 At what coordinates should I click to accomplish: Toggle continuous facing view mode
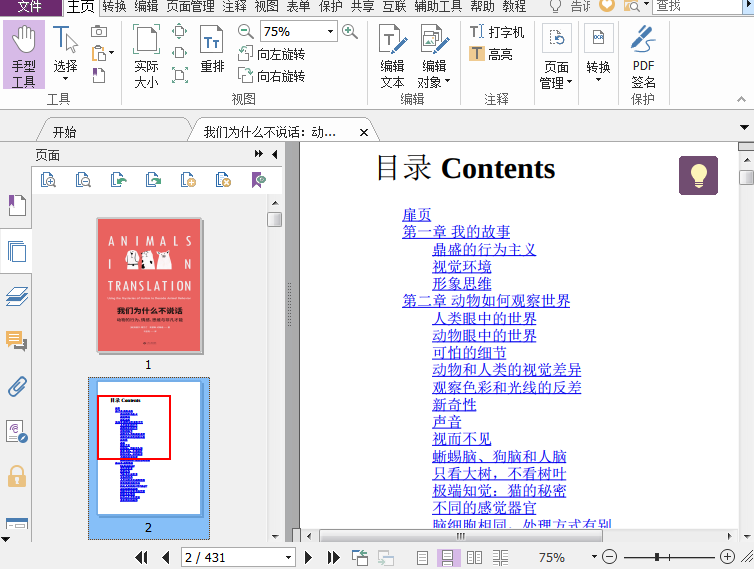500,558
